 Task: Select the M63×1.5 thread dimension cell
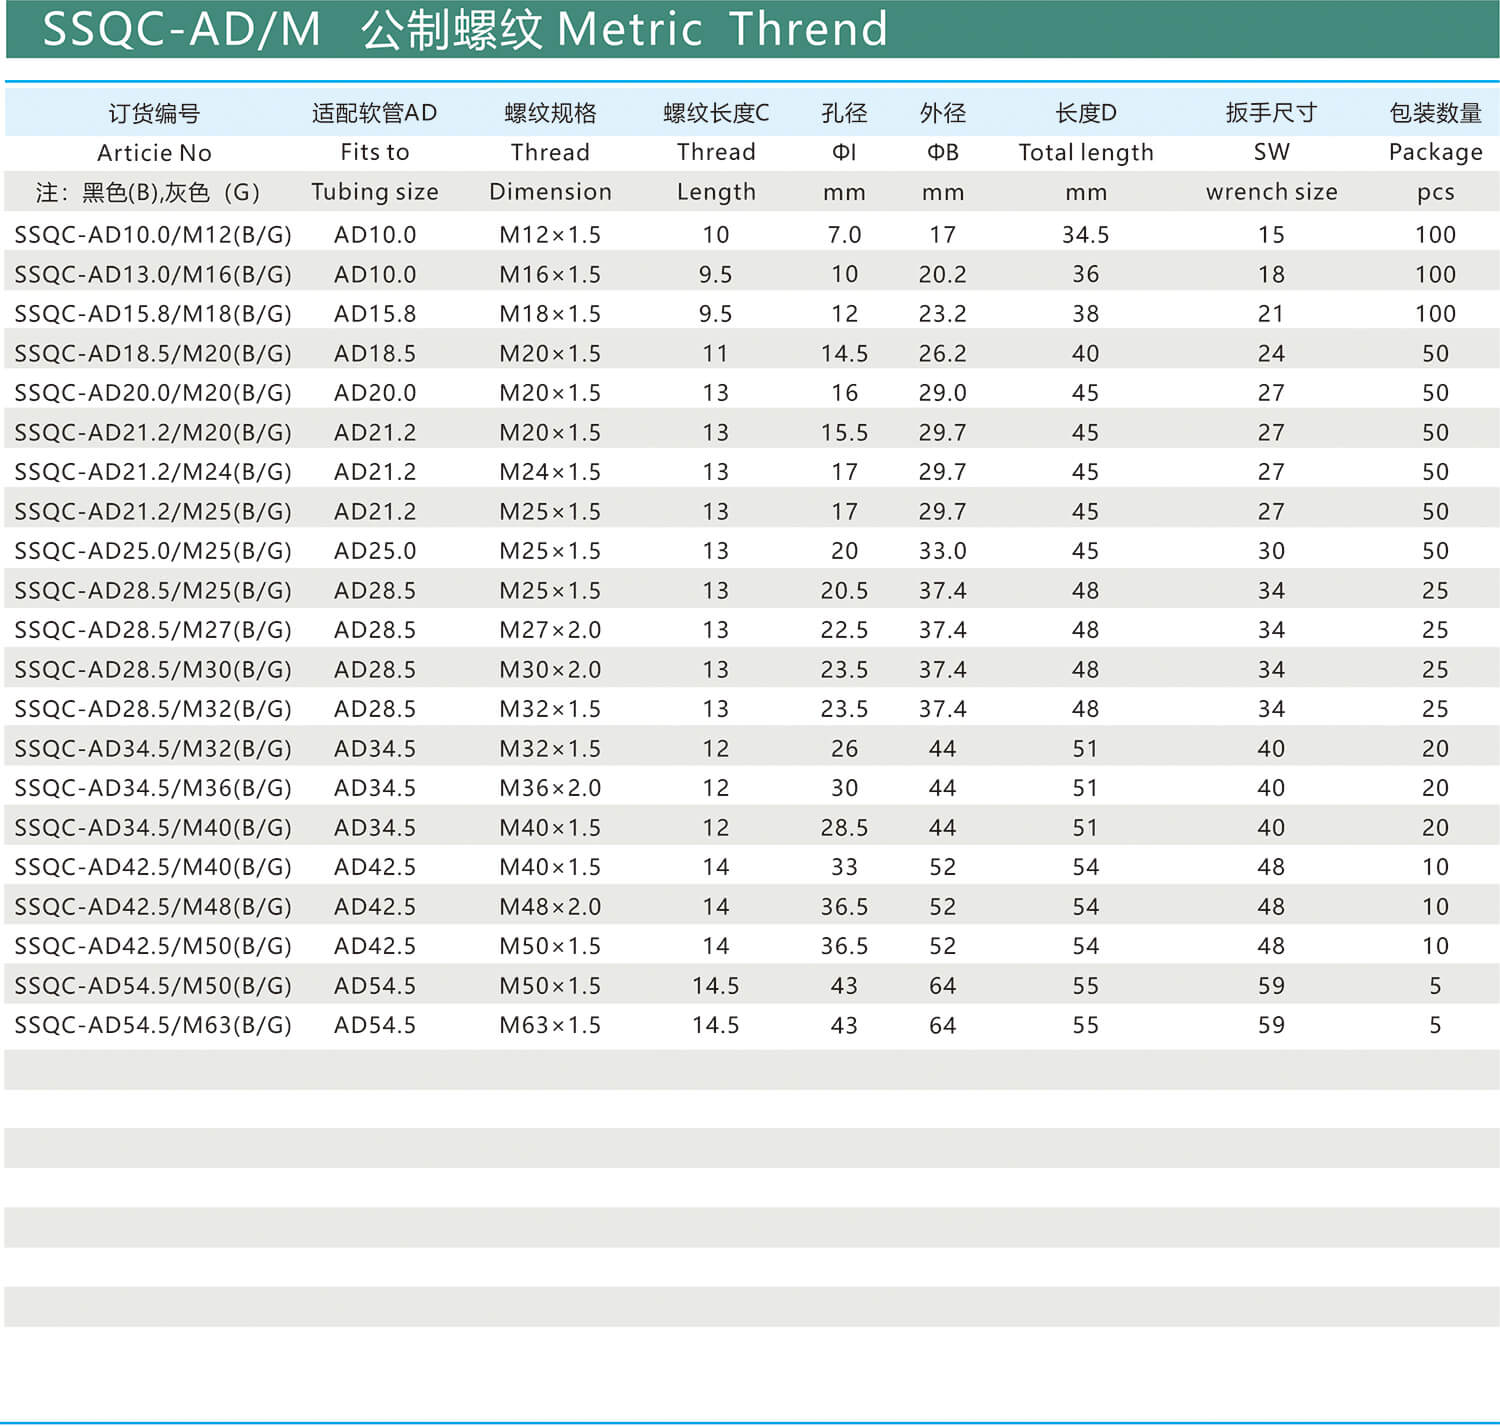pyautogui.click(x=550, y=1025)
